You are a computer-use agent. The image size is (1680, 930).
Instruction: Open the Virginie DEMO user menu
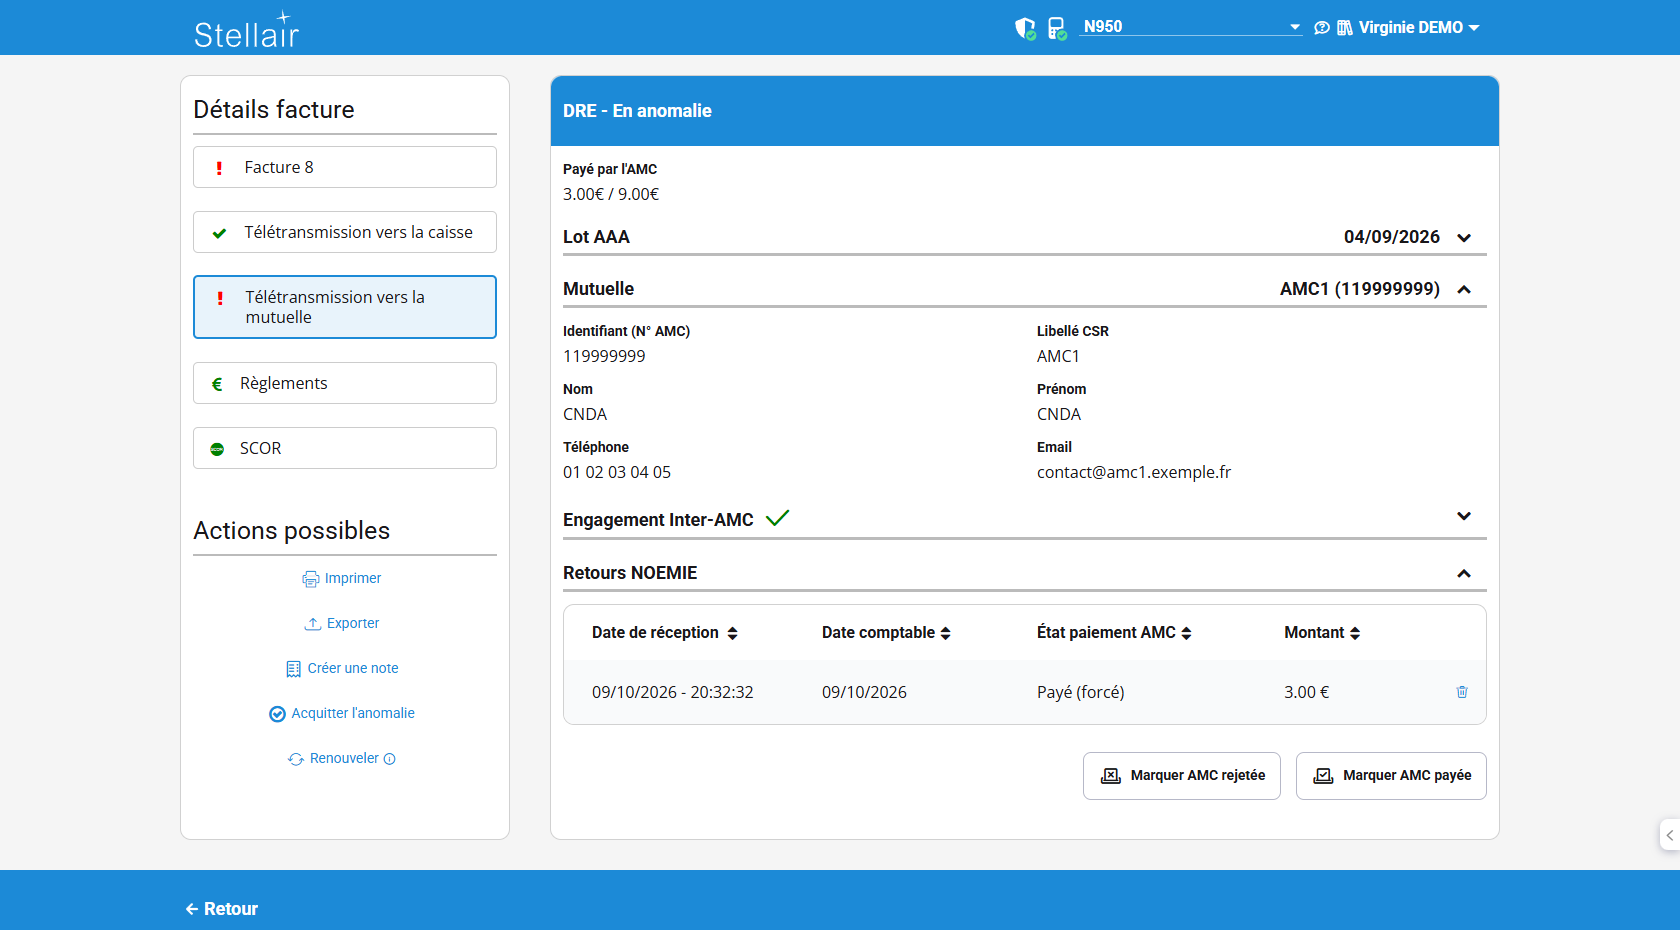click(x=1419, y=28)
